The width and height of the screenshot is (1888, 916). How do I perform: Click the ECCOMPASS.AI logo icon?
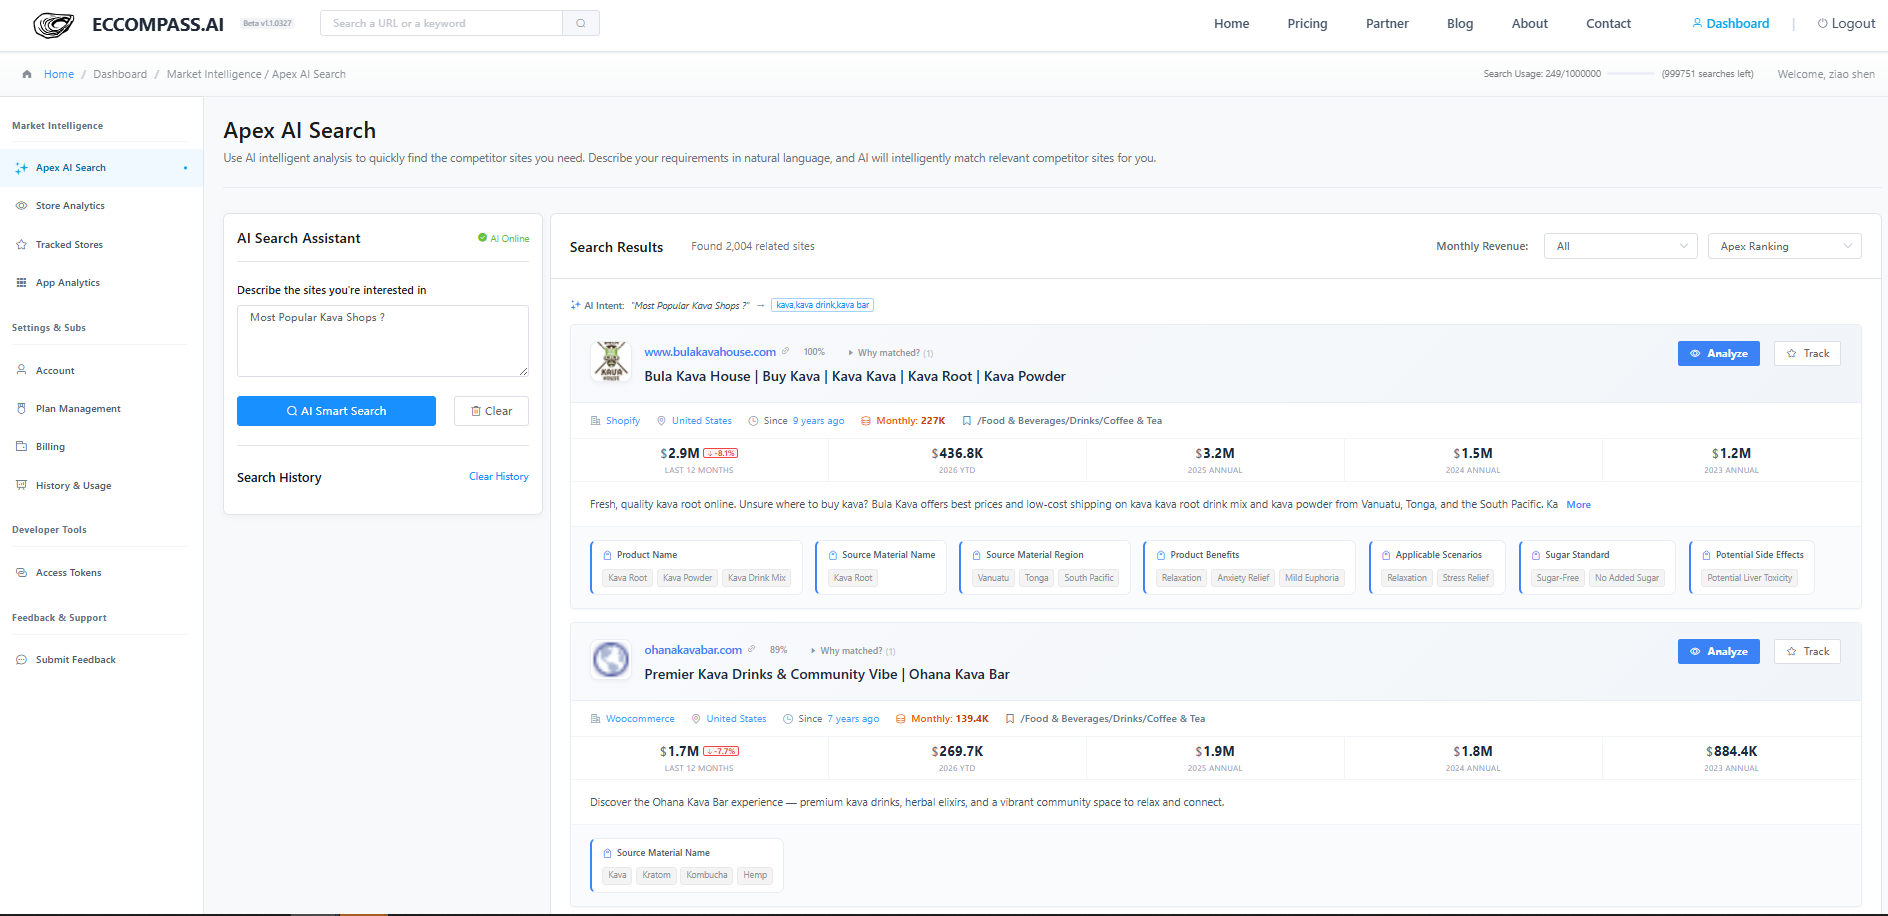pos(53,24)
